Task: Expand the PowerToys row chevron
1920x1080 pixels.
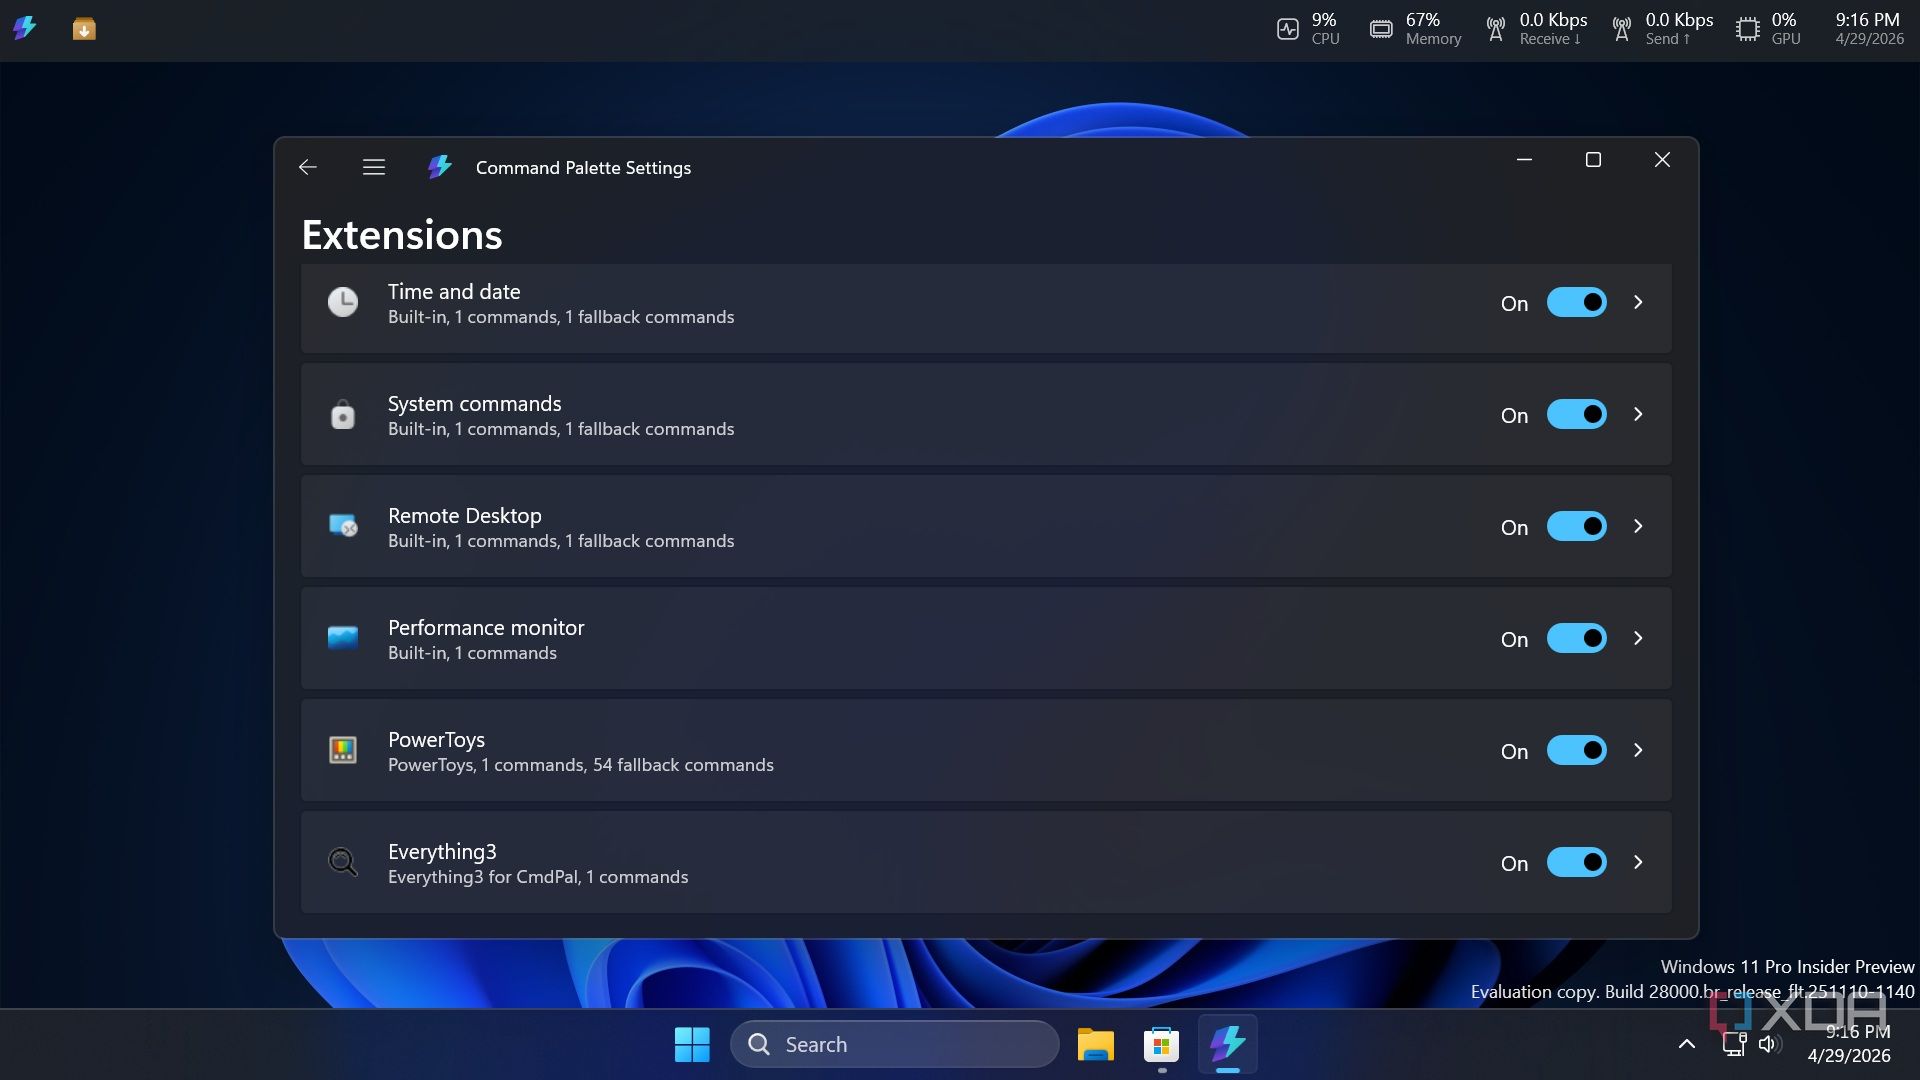Action: click(x=1638, y=750)
